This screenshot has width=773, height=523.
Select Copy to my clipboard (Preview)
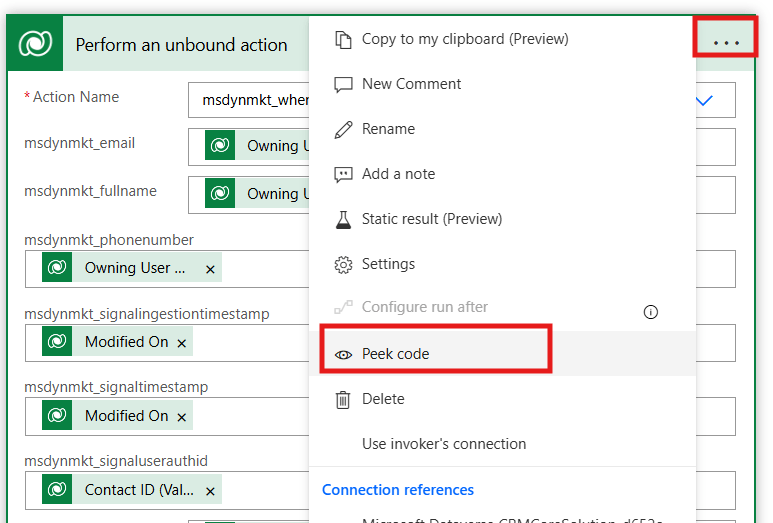pyautogui.click(x=464, y=39)
